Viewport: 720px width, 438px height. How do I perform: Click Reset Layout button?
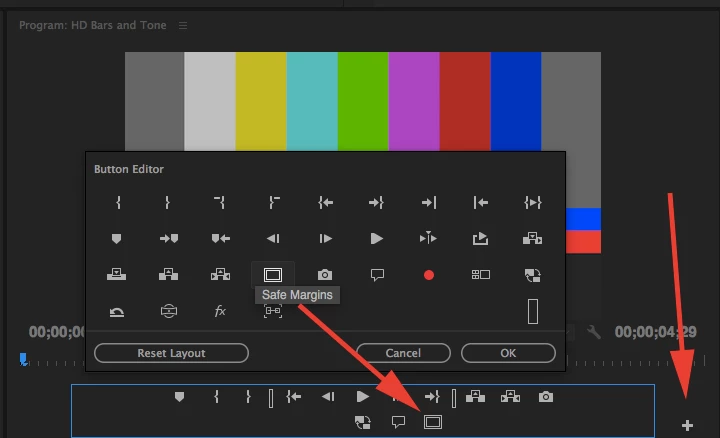tap(171, 353)
